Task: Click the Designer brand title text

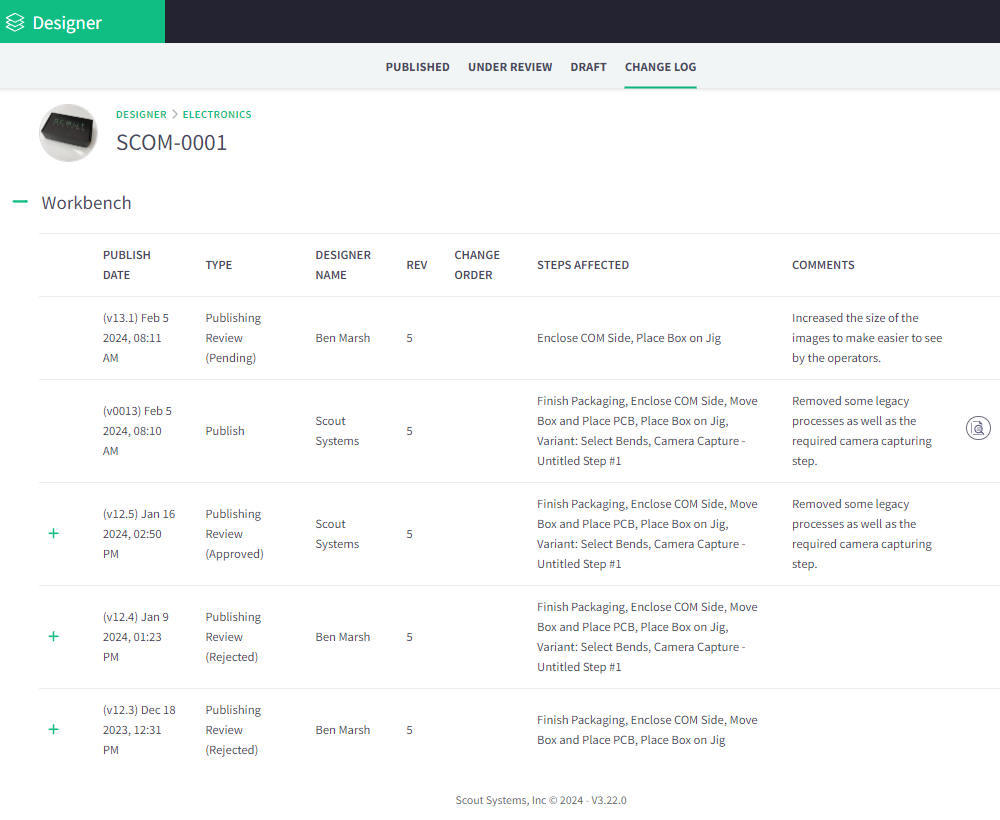Action: (67, 22)
